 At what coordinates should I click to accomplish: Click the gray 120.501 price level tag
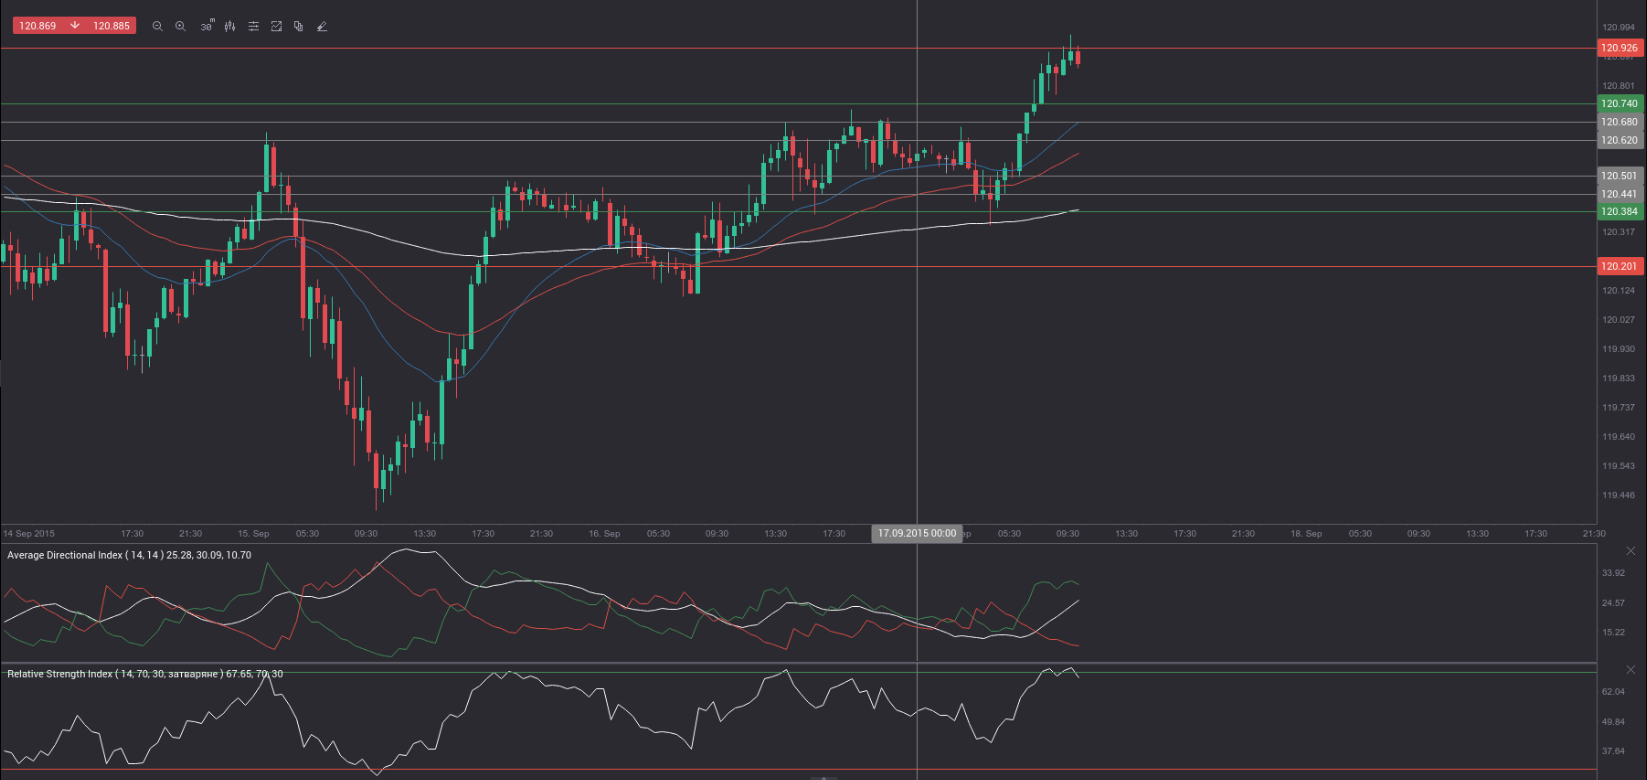[x=1619, y=176]
